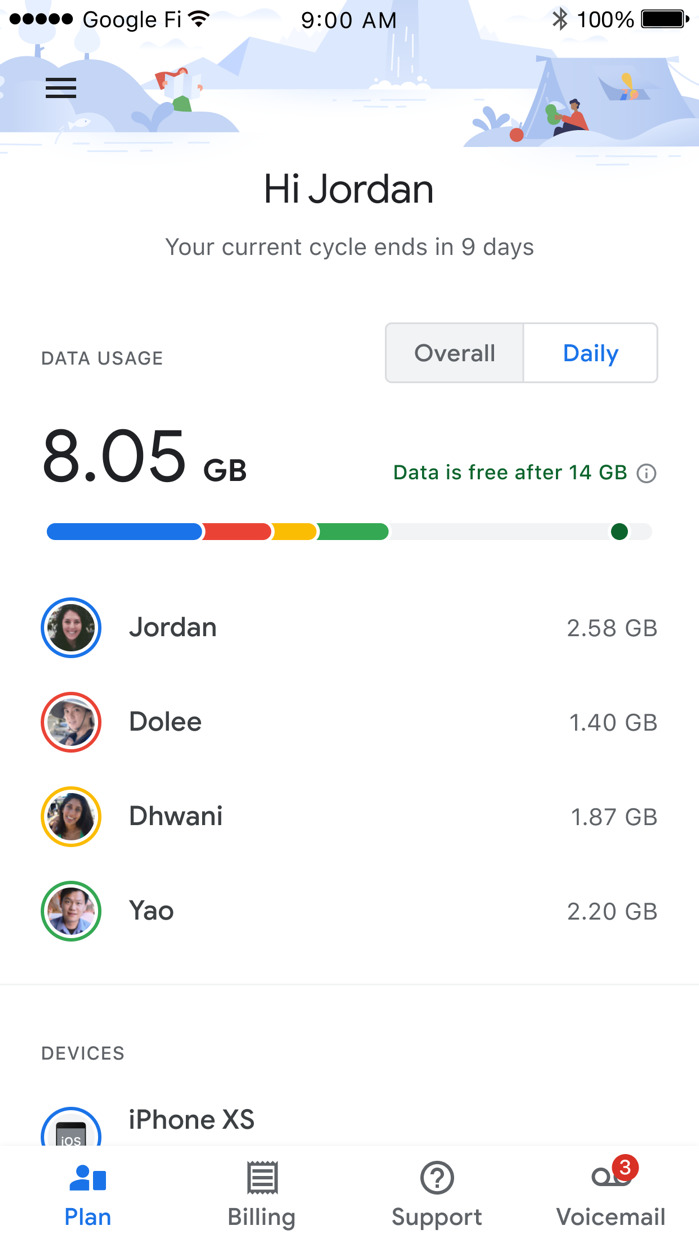Tap Dolee's profile avatar
This screenshot has height=1242, width=699.
pos(71,722)
